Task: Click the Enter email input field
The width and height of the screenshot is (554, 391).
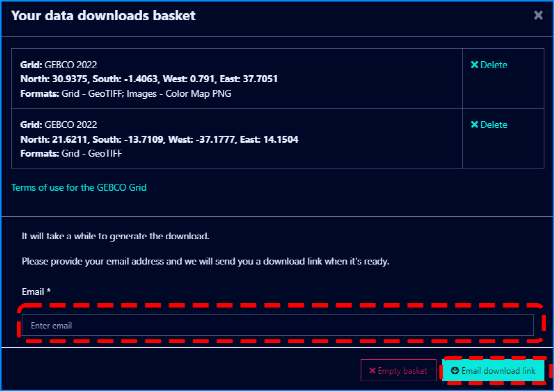Action: [278, 325]
